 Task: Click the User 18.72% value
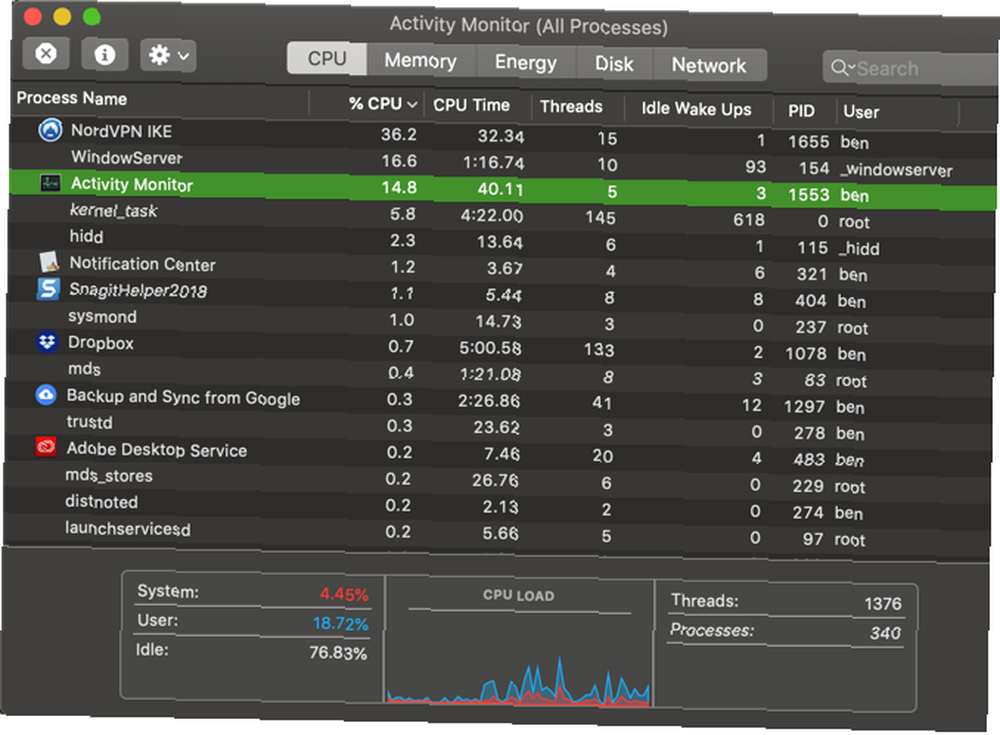(x=340, y=623)
